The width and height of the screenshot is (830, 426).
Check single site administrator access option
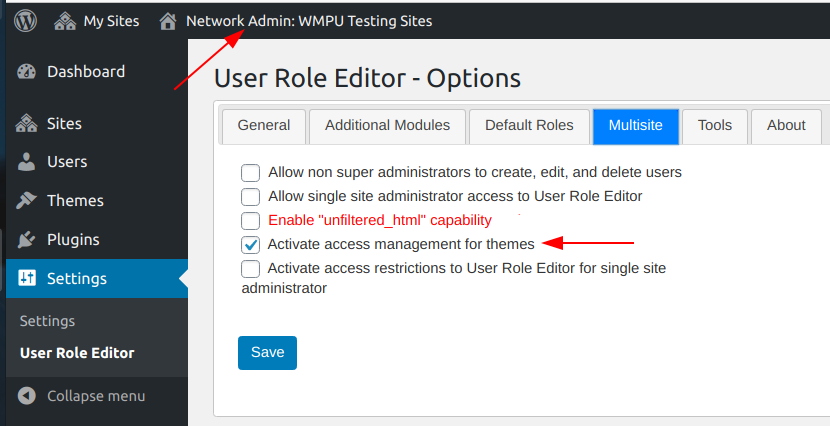coord(250,196)
